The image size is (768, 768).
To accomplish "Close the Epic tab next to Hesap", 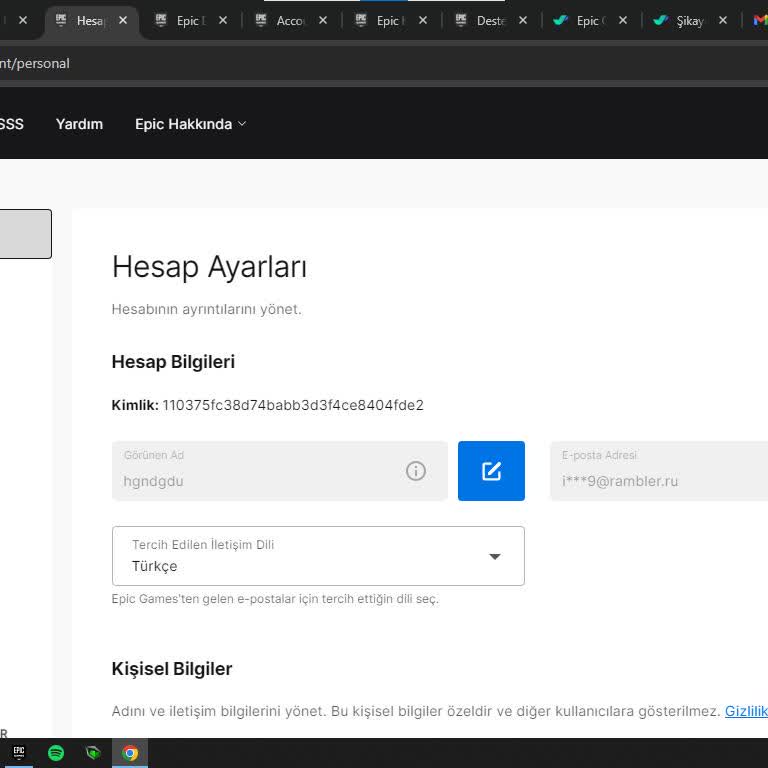I will (x=223, y=20).
